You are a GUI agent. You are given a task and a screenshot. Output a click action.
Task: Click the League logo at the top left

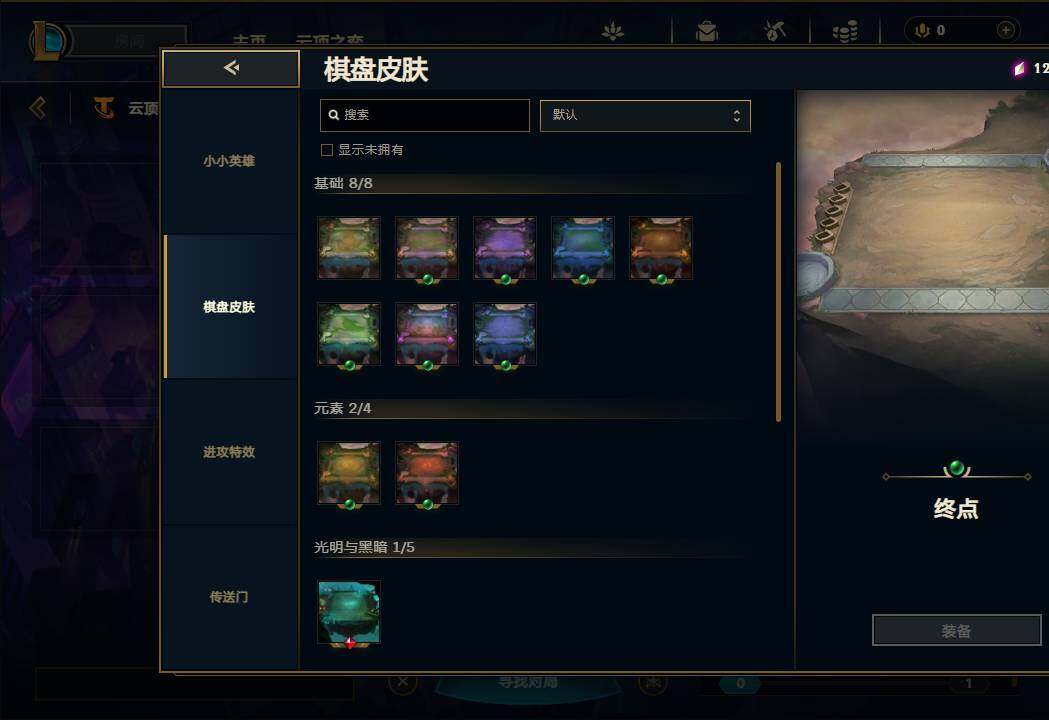click(x=47, y=41)
